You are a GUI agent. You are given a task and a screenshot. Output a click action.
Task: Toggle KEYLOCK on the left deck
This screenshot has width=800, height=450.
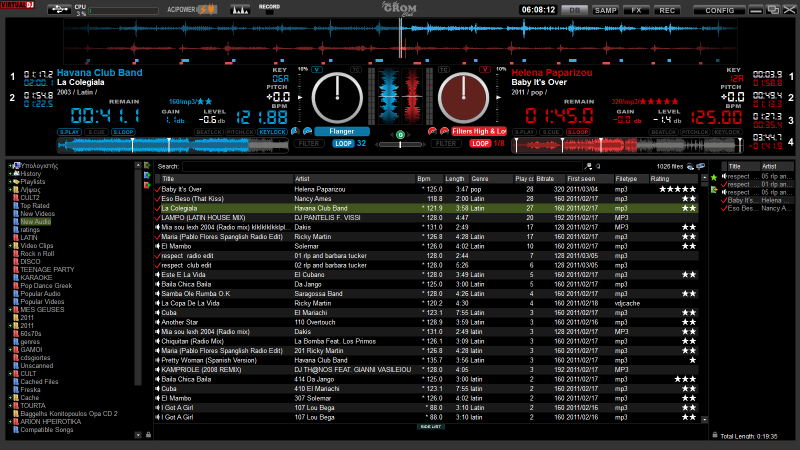272,132
